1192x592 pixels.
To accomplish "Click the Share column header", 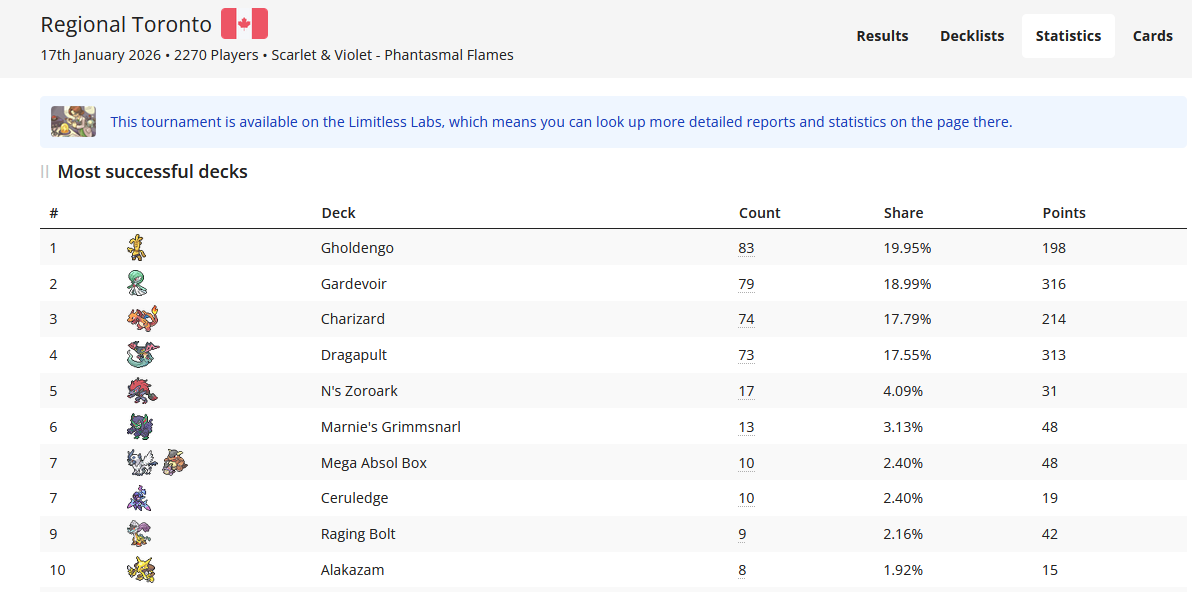I will (x=903, y=212).
